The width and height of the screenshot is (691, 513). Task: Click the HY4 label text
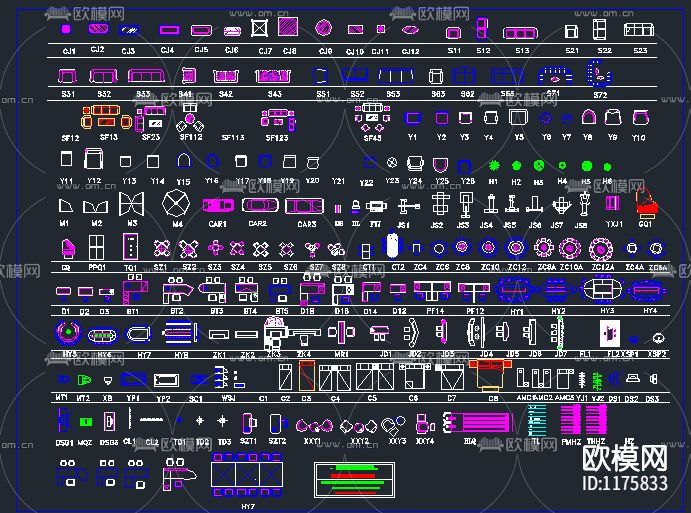[650, 310]
